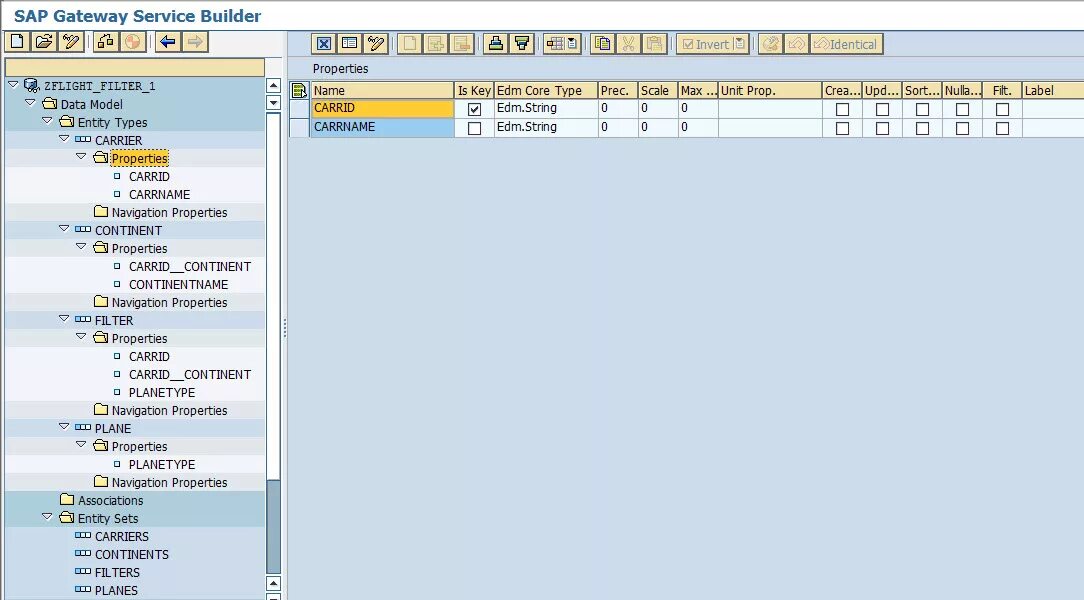Click the insert row icon with green plus
The width and height of the screenshot is (1084, 600).
436,44
